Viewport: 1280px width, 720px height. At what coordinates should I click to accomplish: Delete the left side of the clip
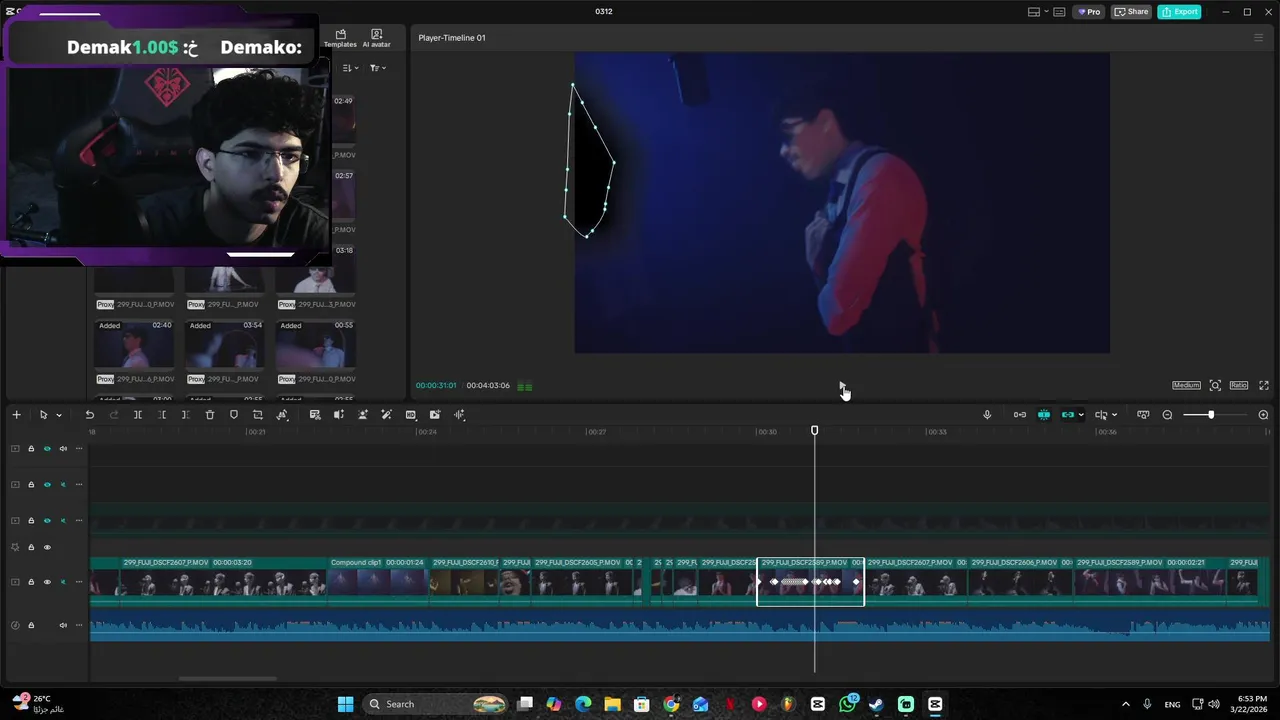click(x=162, y=415)
